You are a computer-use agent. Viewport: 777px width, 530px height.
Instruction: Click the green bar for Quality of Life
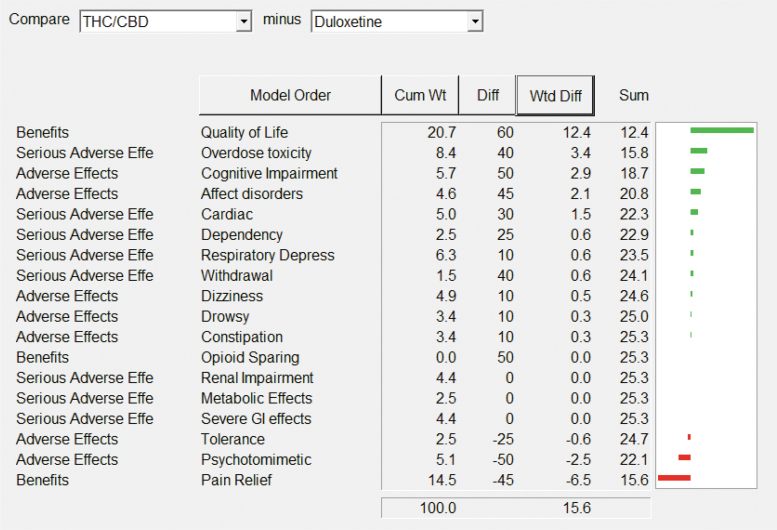click(722, 130)
